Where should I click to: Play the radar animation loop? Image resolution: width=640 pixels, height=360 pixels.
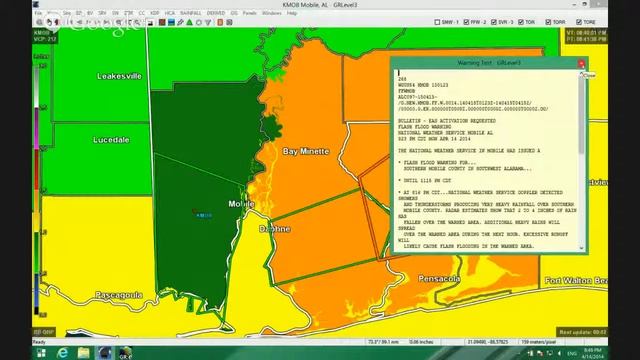[89, 22]
